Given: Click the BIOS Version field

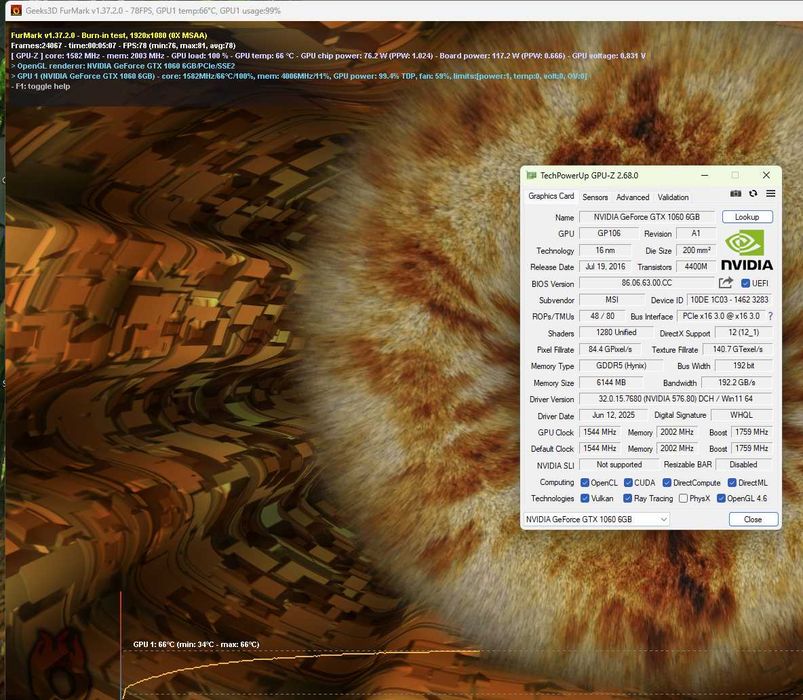Looking at the screenshot, I should coord(647,283).
